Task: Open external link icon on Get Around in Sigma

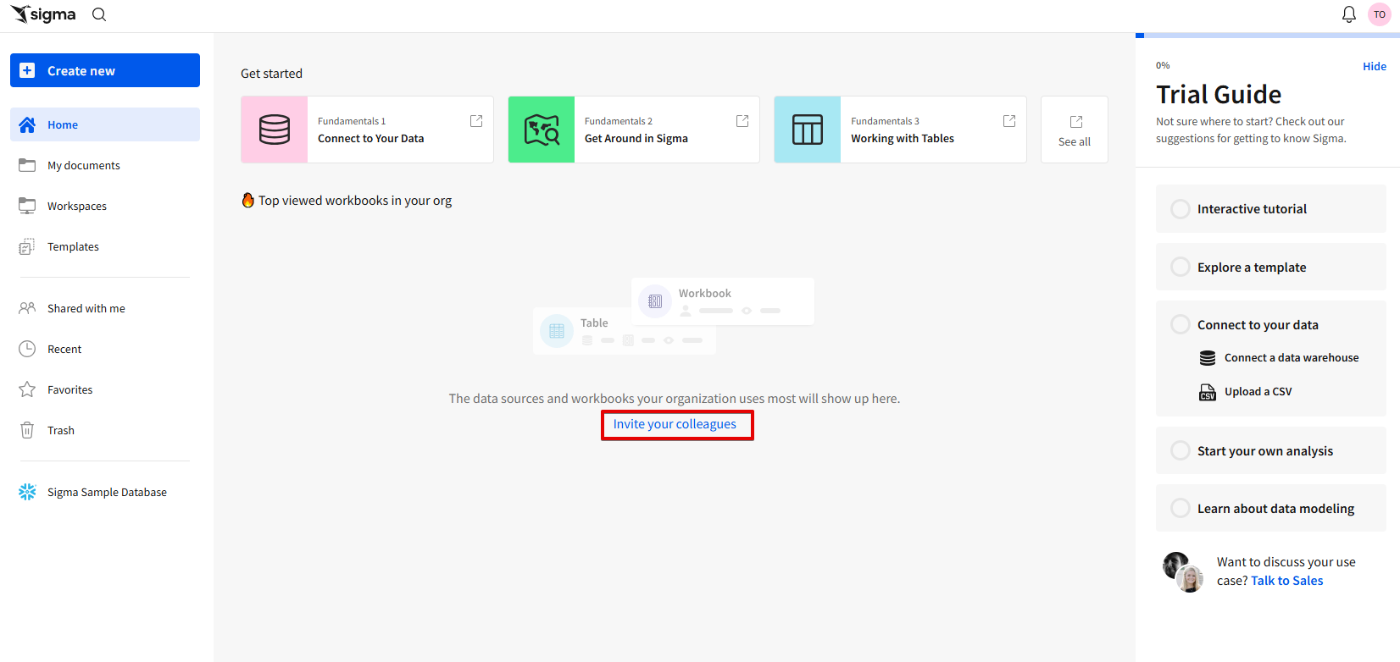Action: [x=742, y=121]
